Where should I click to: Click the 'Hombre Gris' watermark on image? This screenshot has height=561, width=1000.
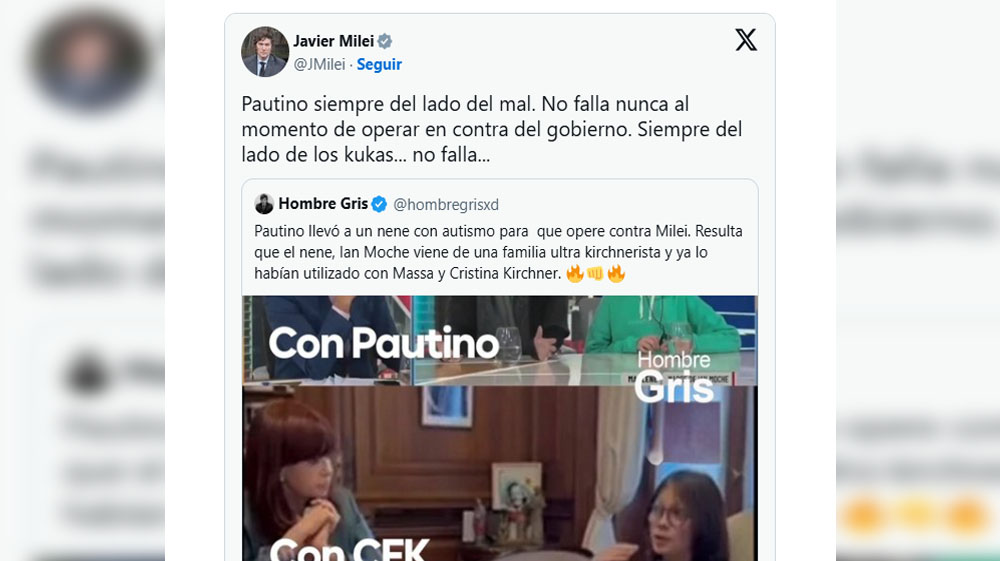674,376
